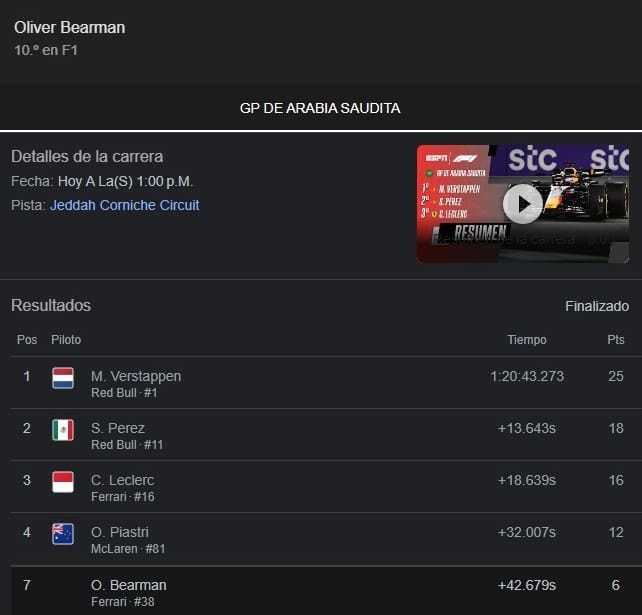The image size is (642, 615).
Task: Click the Tiempo column header
Action: pos(527,340)
